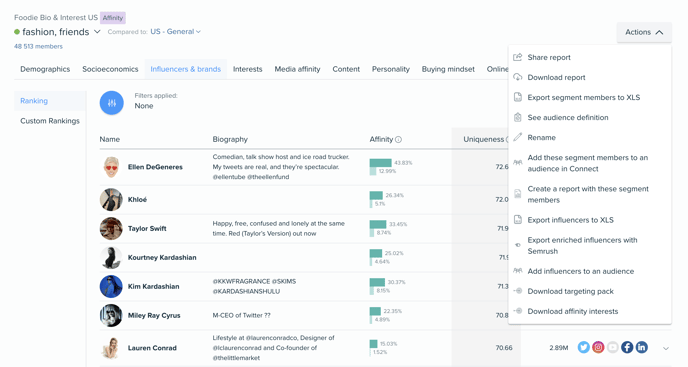The height and width of the screenshot is (367, 688).
Task: Select Ranking in the left sidebar
Action: pos(50,101)
